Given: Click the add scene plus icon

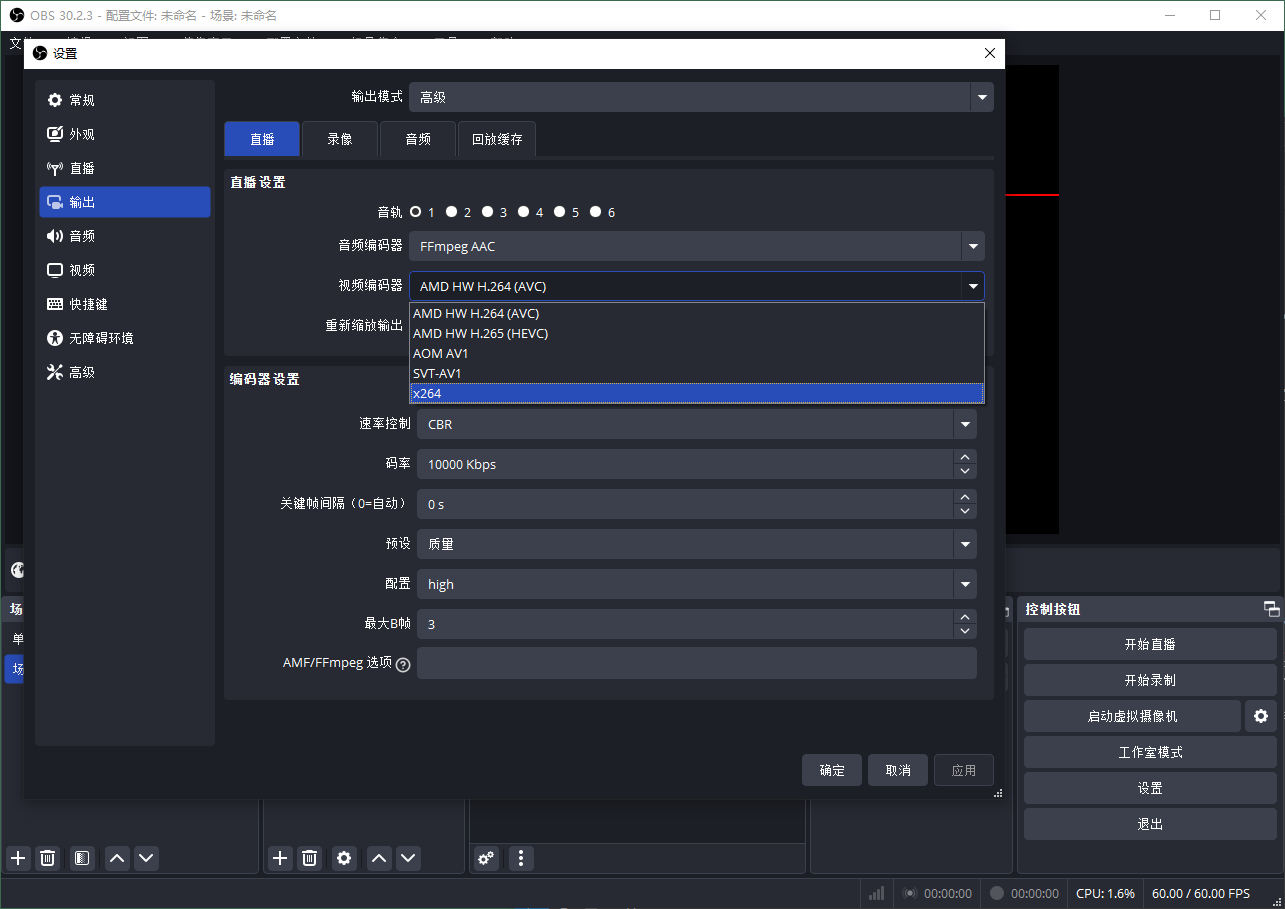Looking at the screenshot, I should click(x=18, y=858).
